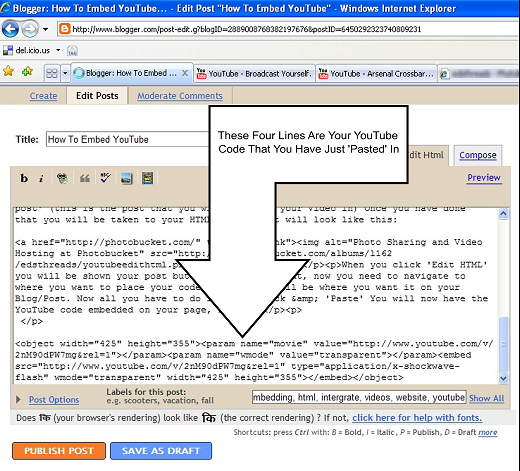Click the editor vertical scrollbar thumb
Viewport: 520px width, 471px height.
click(x=504, y=343)
